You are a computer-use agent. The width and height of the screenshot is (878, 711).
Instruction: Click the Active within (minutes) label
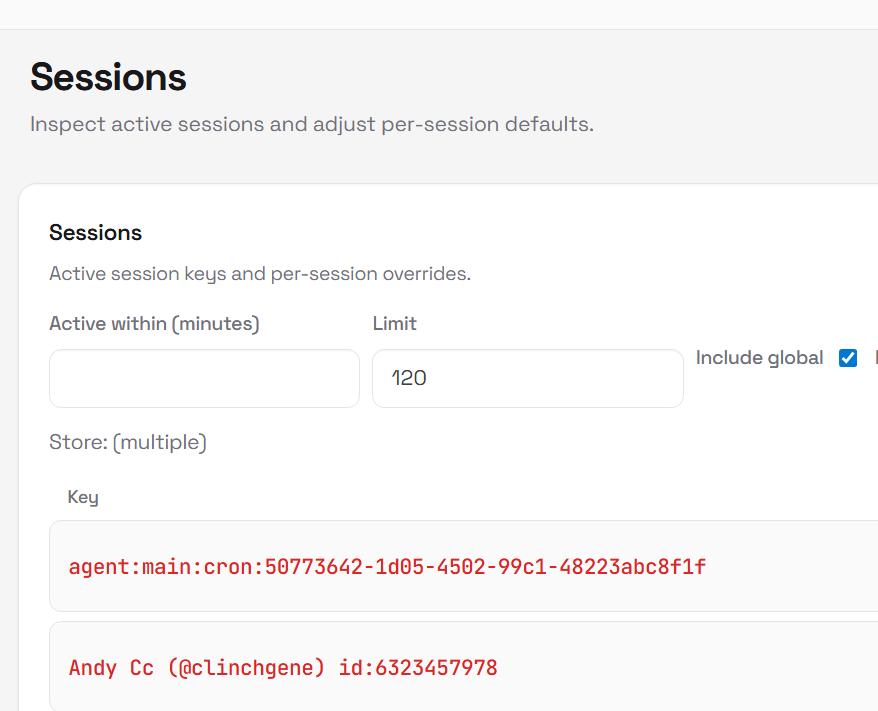154,324
